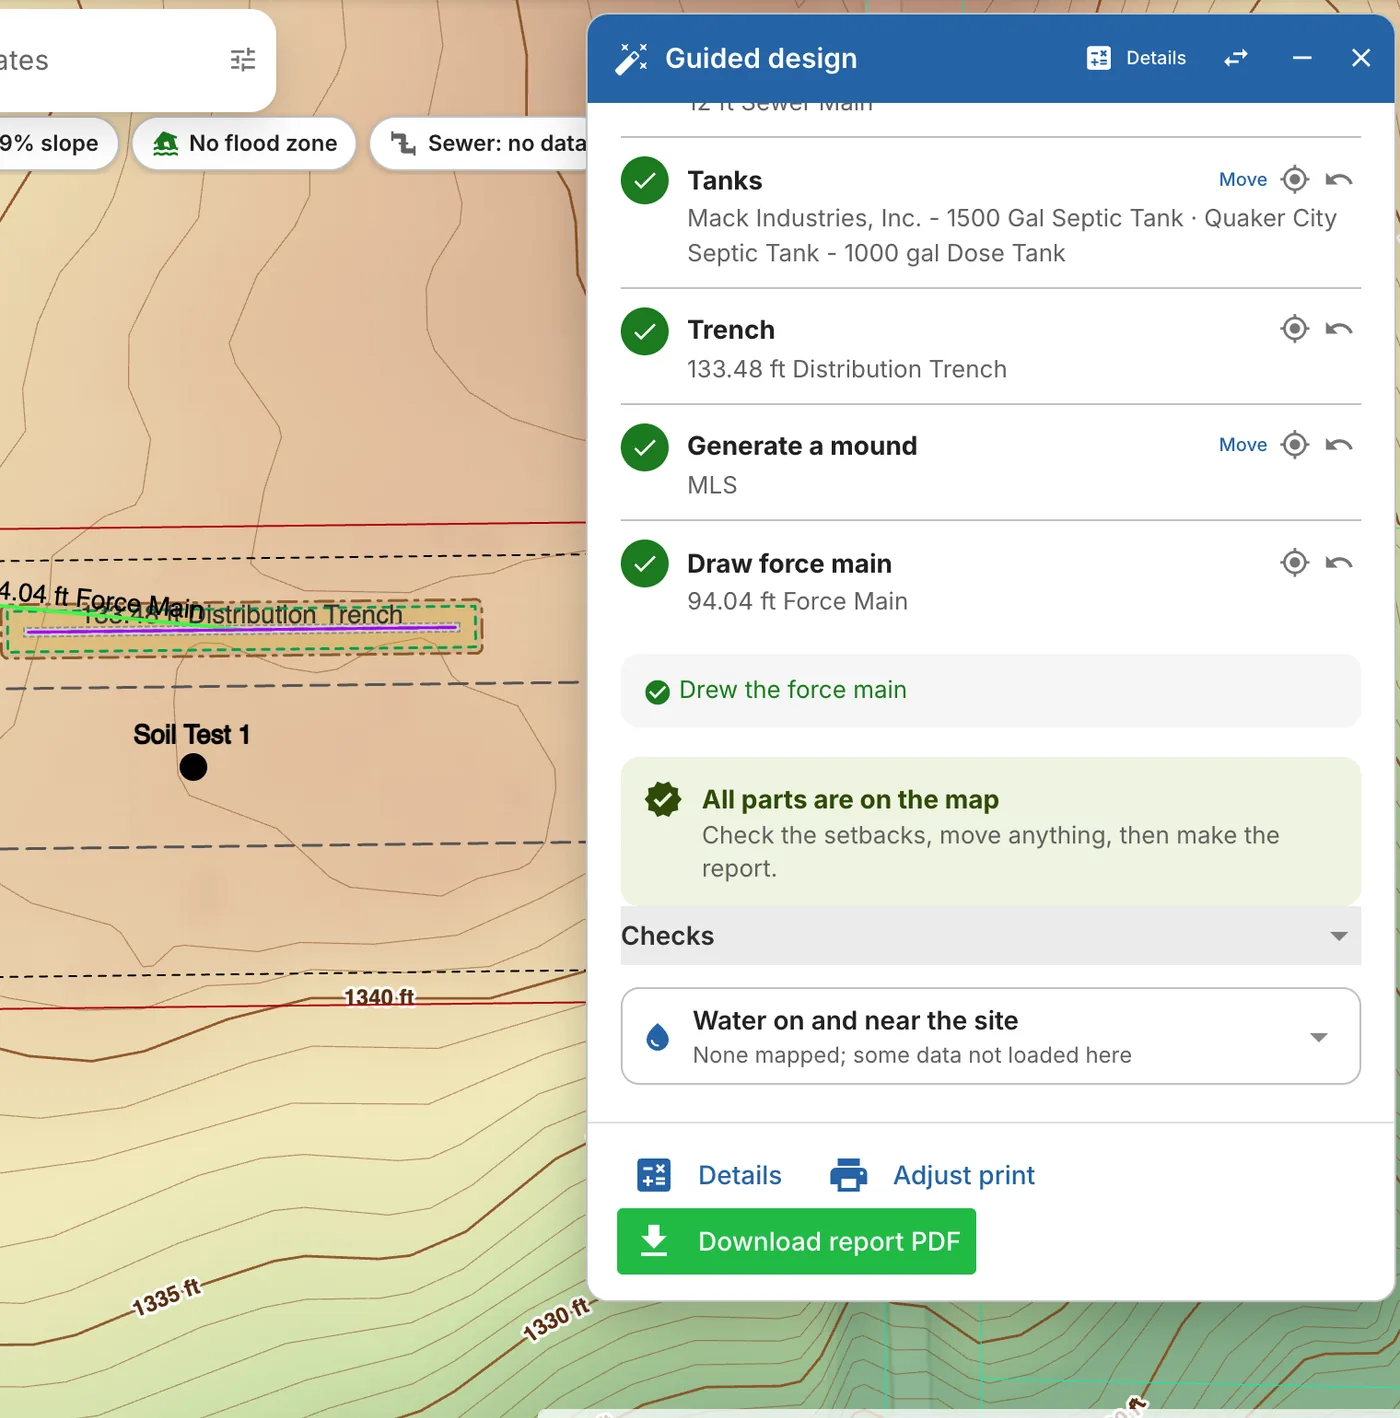Click Adjust print
The width and height of the screenshot is (1400, 1418).
(932, 1175)
